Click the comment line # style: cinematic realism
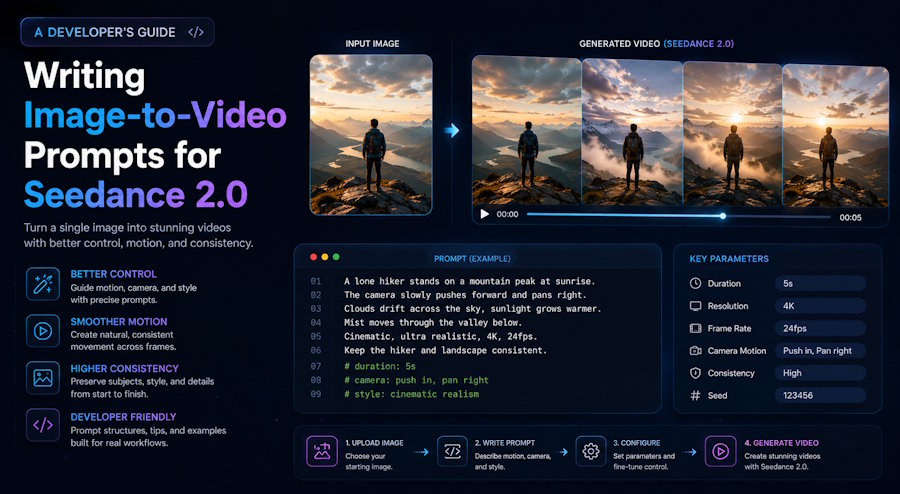This screenshot has height=494, width=900. pyautogui.click(x=412, y=394)
